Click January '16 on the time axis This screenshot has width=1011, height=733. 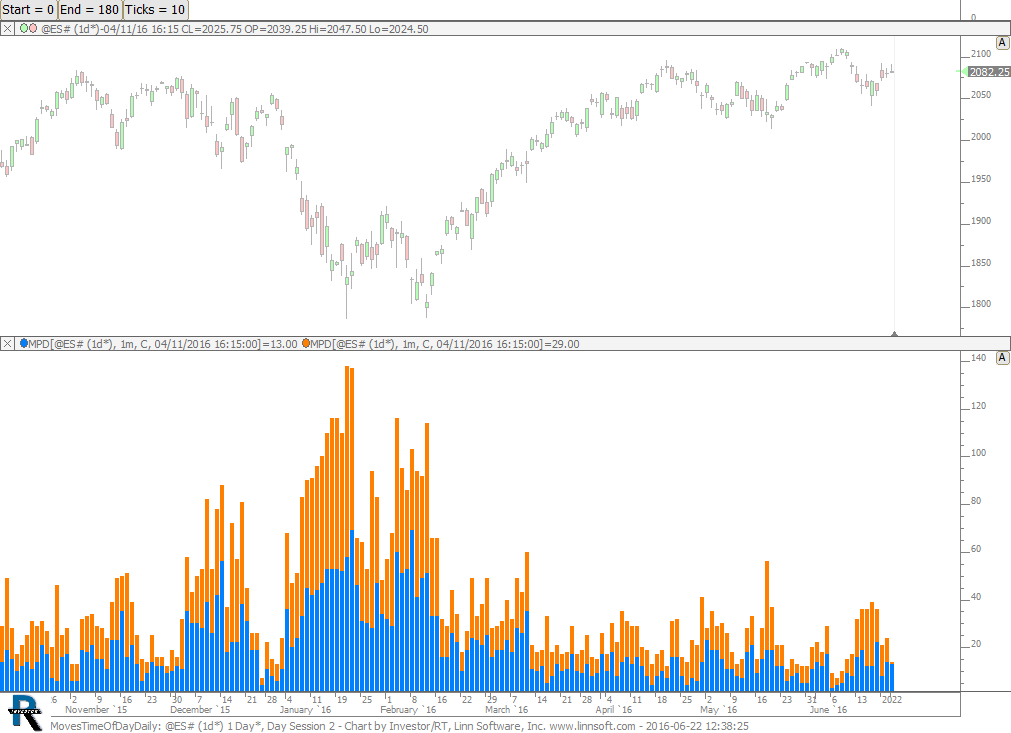click(x=305, y=710)
